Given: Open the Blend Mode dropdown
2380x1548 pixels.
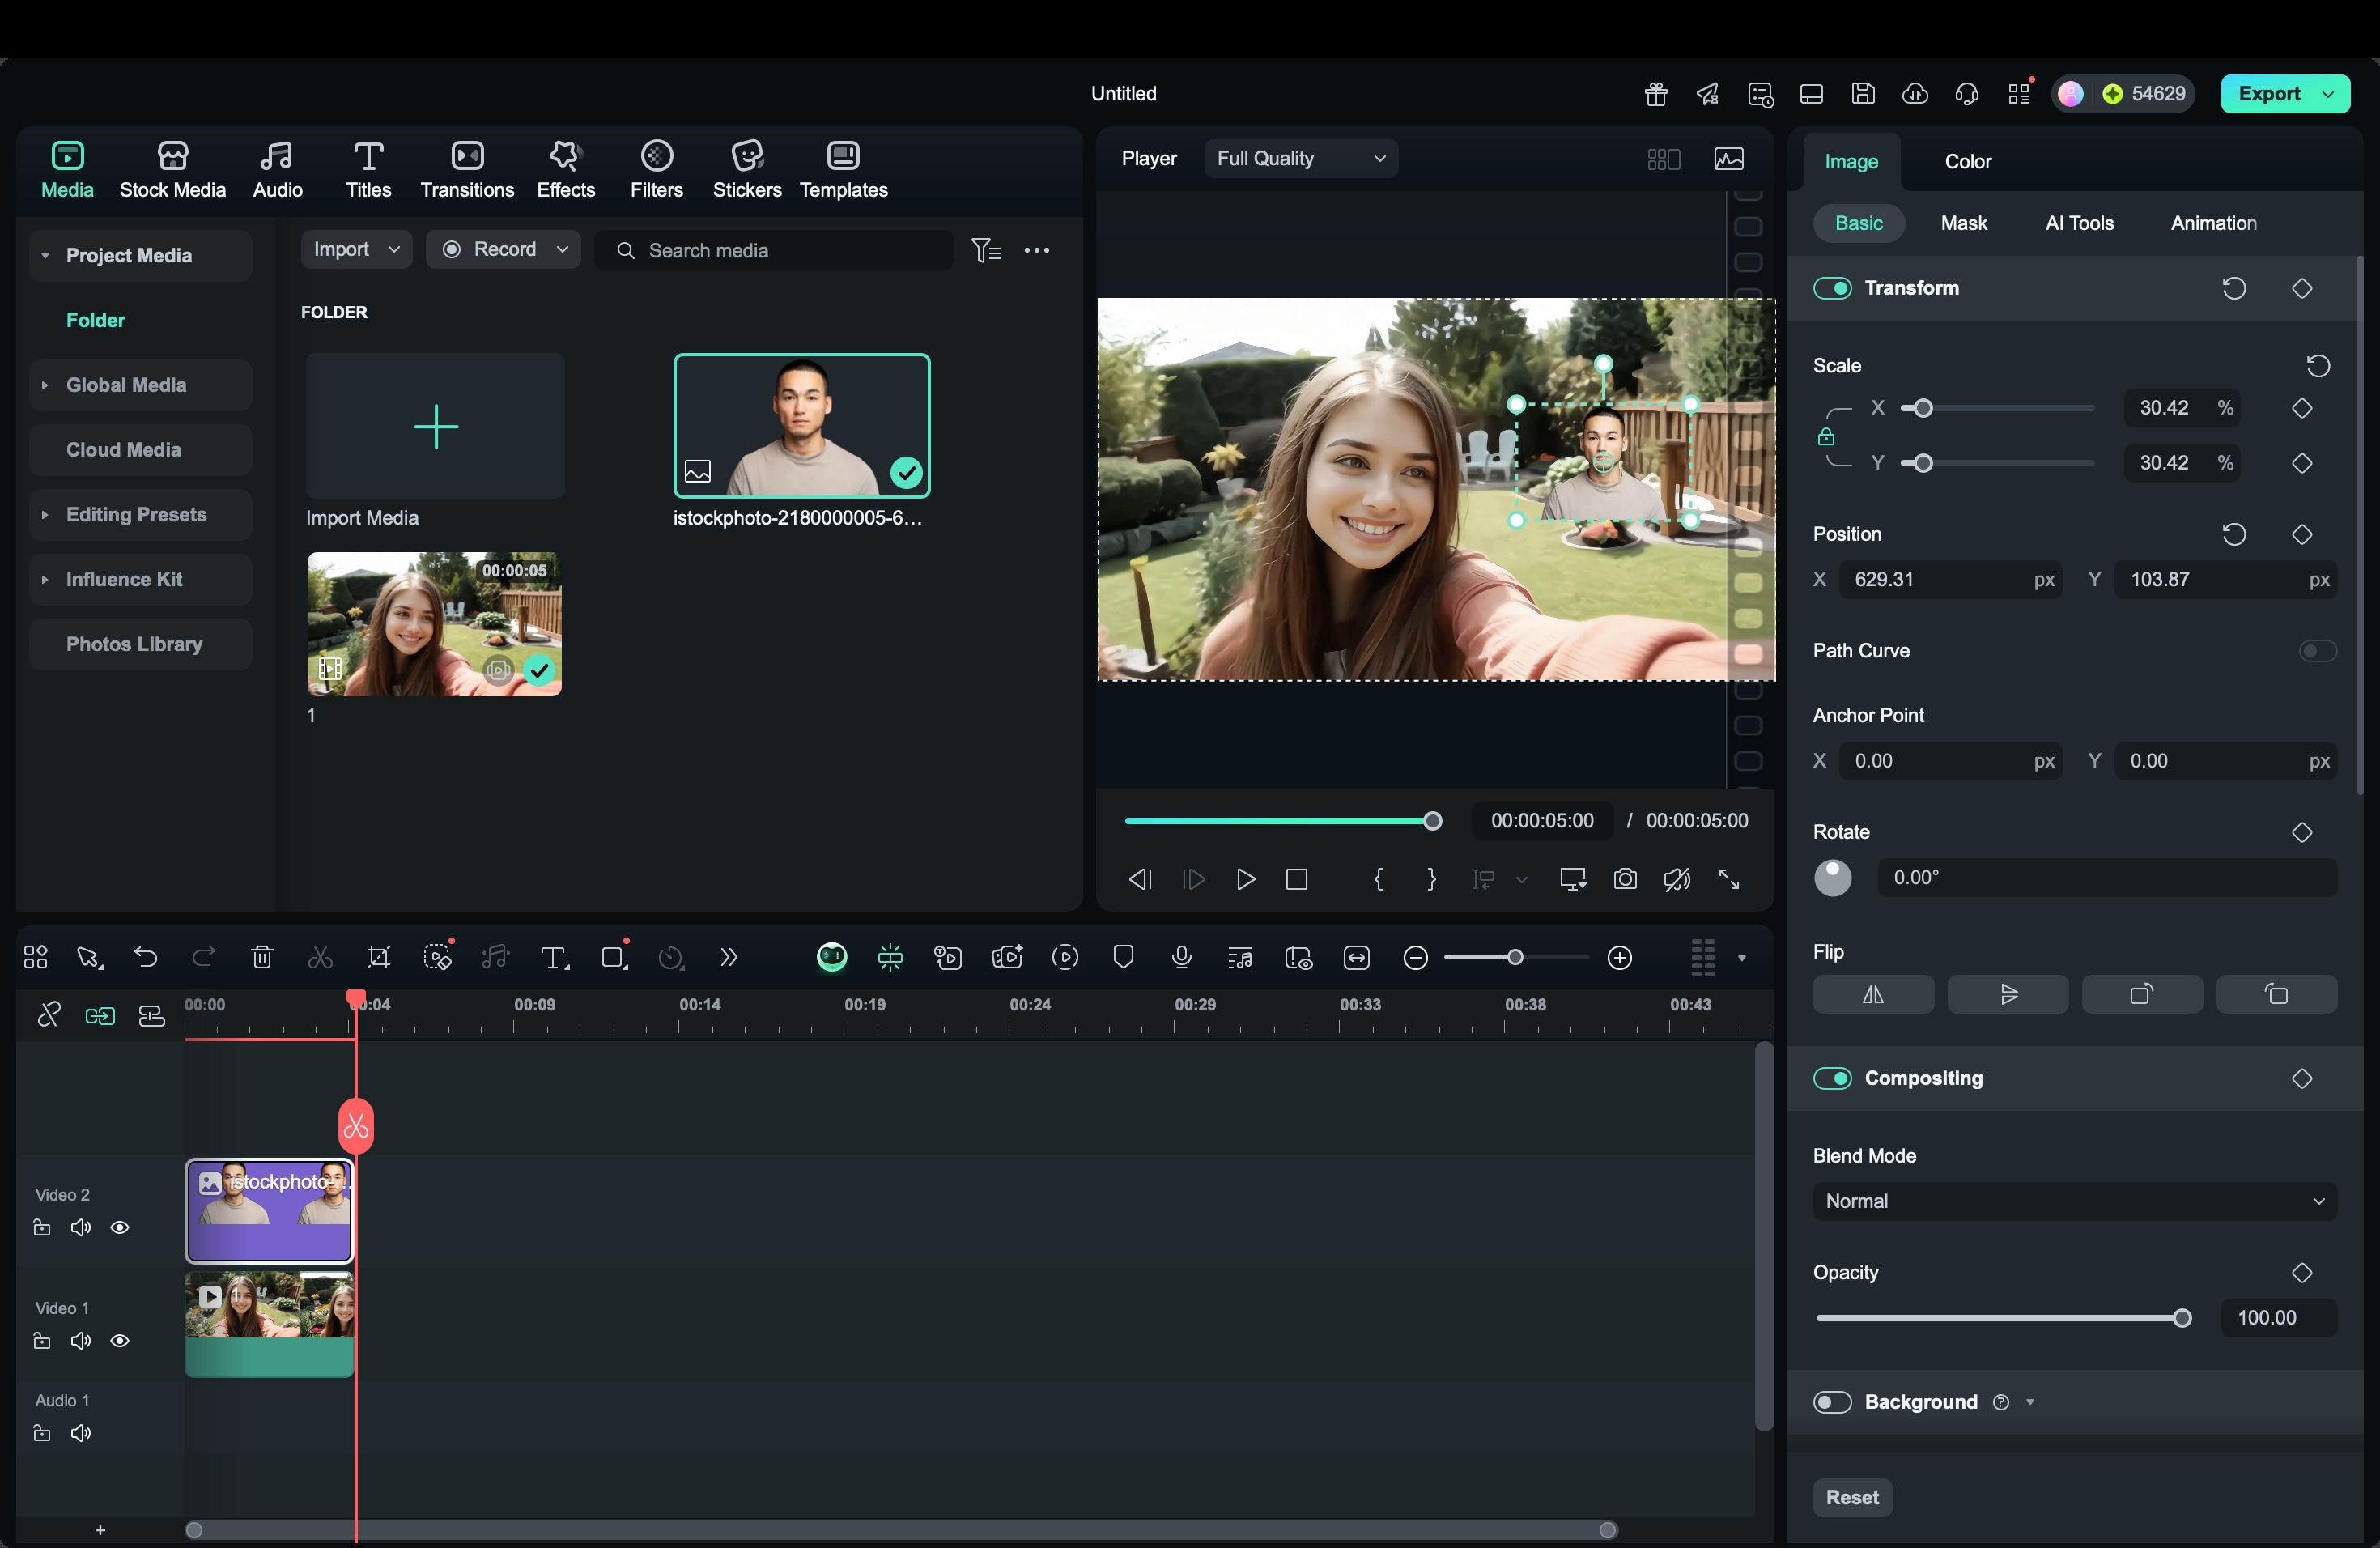Looking at the screenshot, I should [2074, 1201].
